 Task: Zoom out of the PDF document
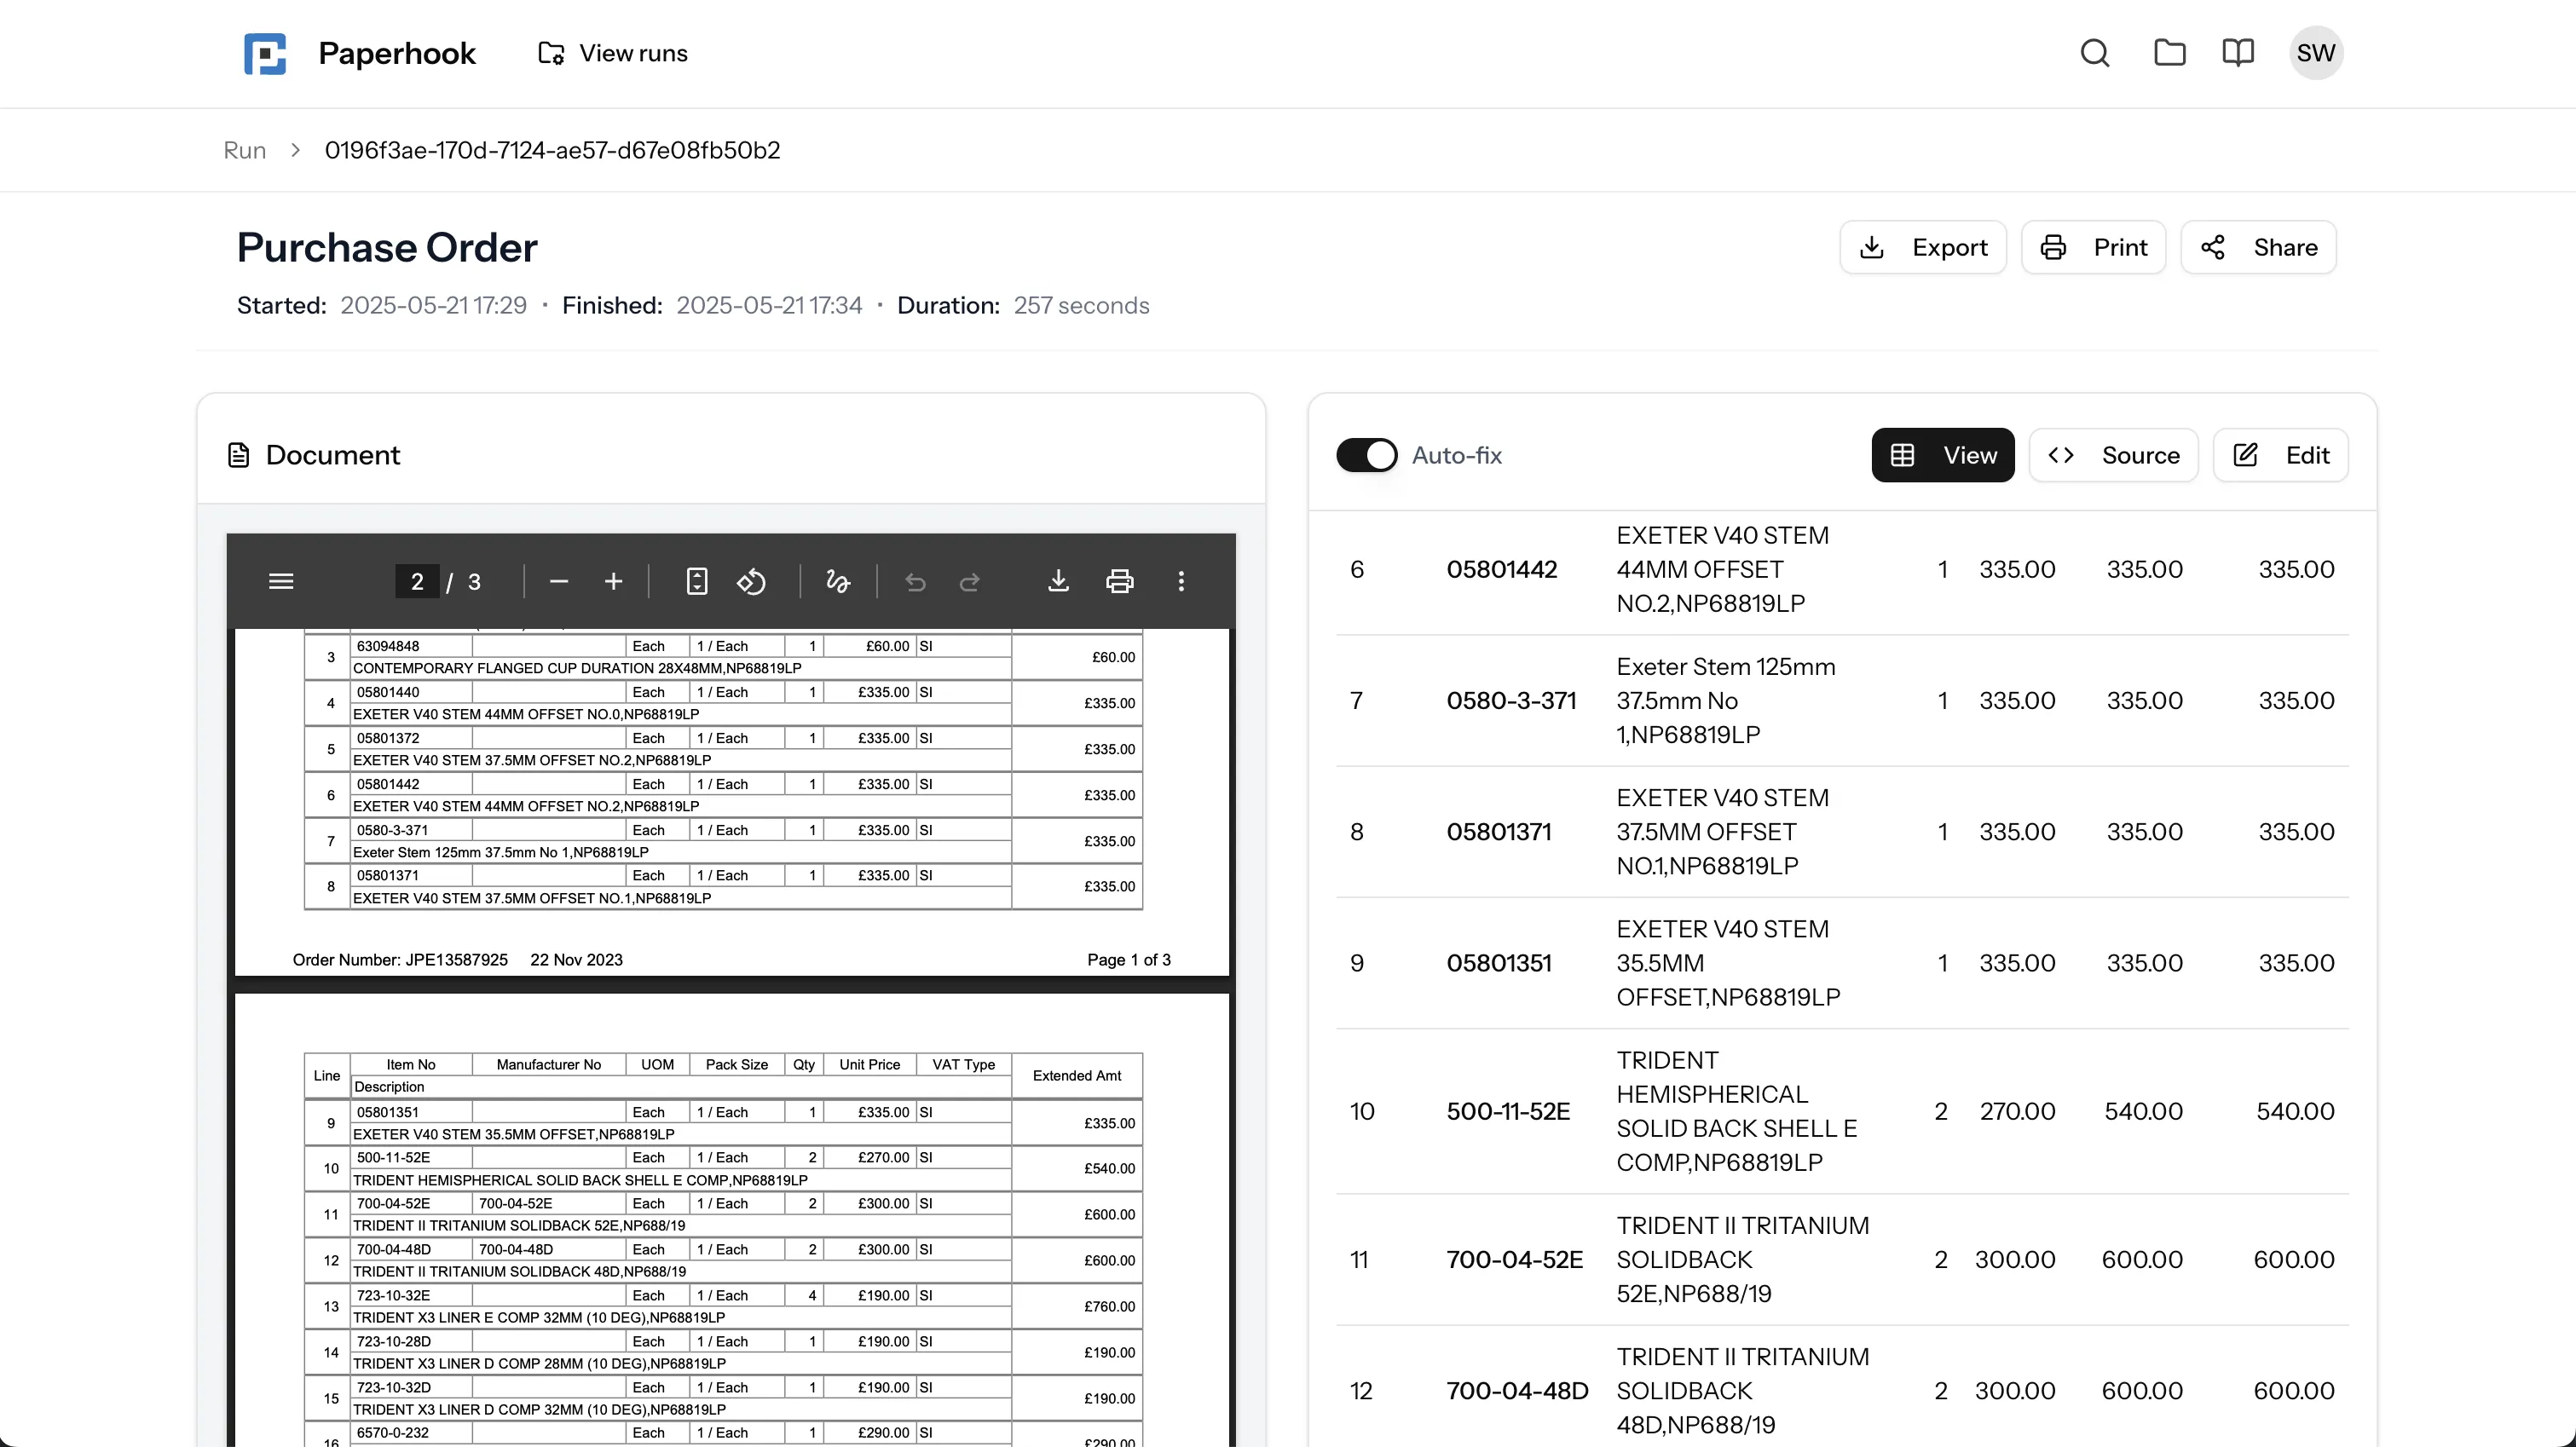559,581
